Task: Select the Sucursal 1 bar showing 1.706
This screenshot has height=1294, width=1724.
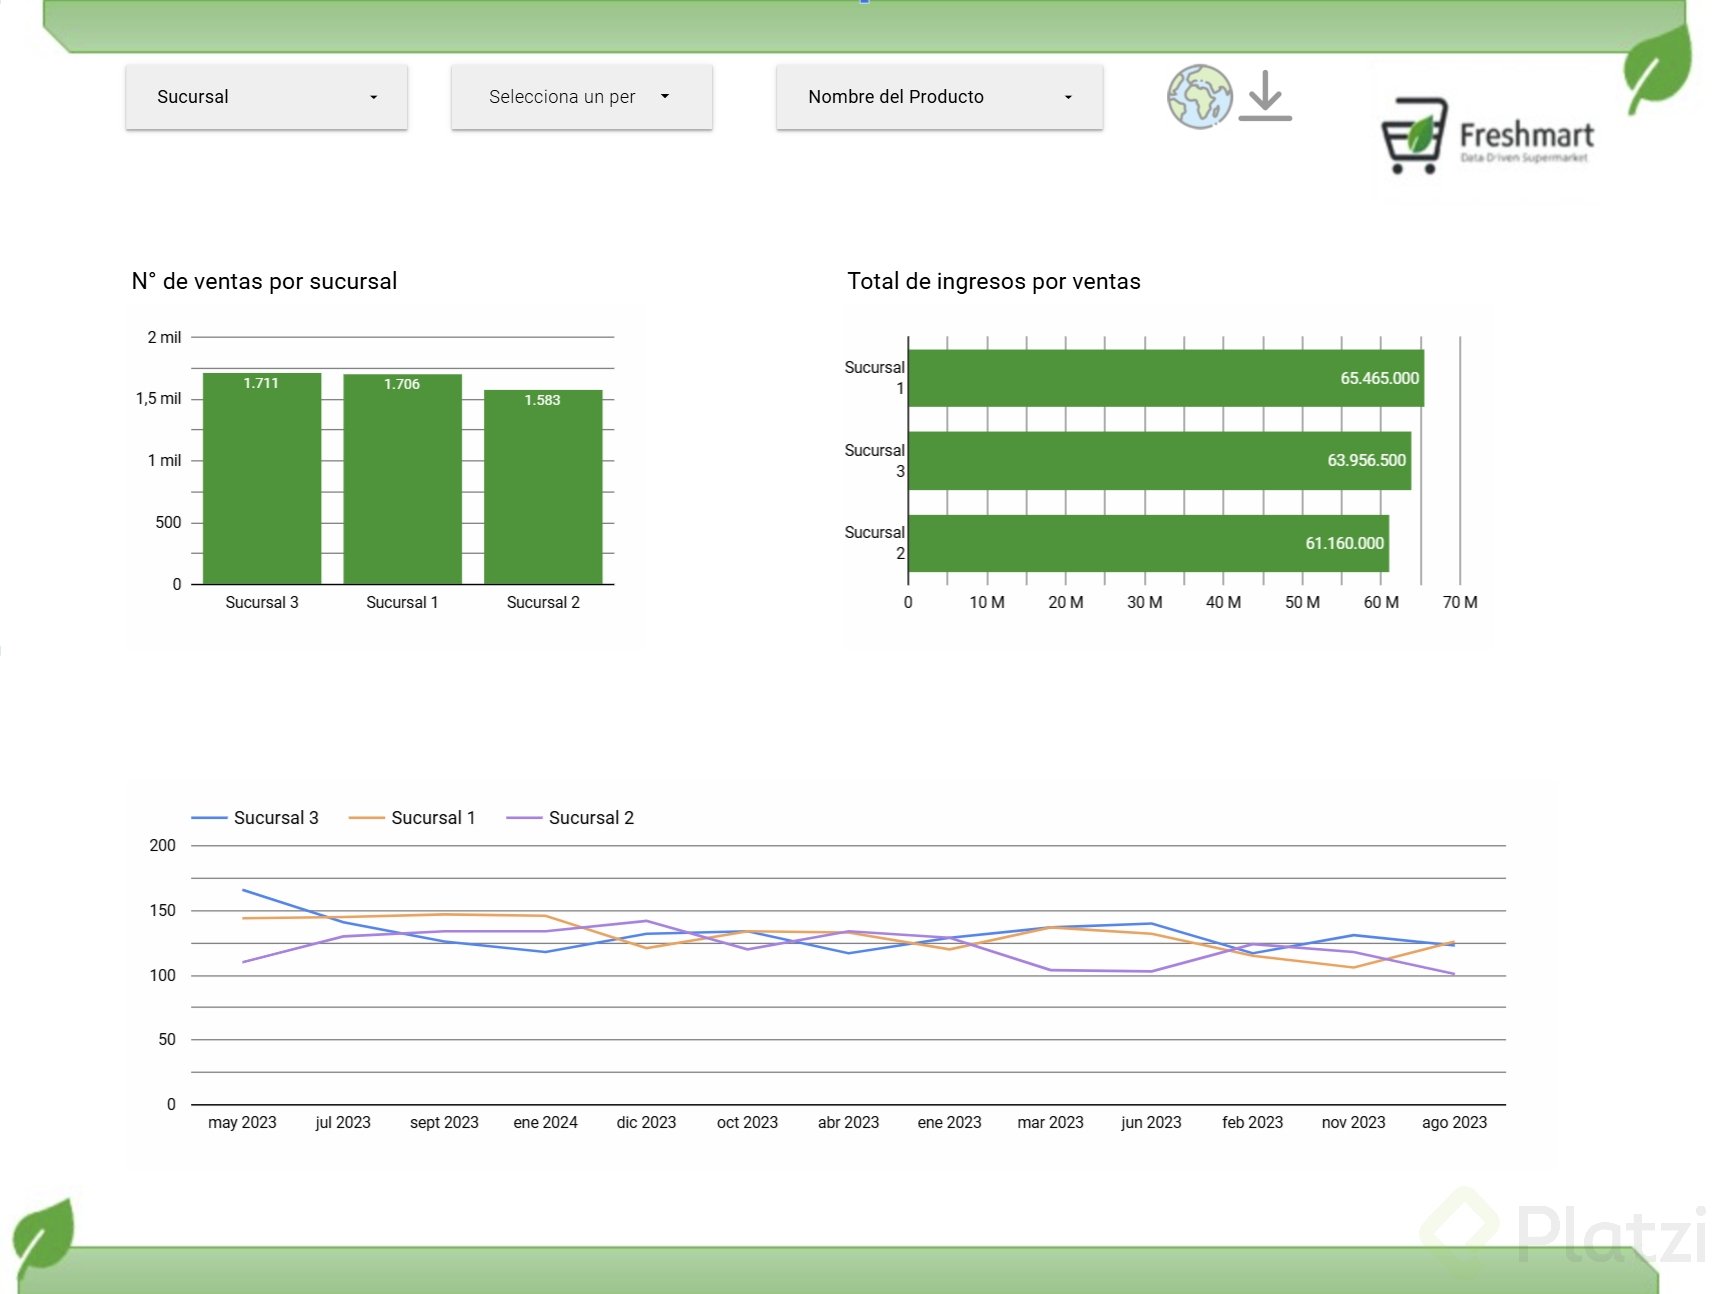Action: pos(402,479)
